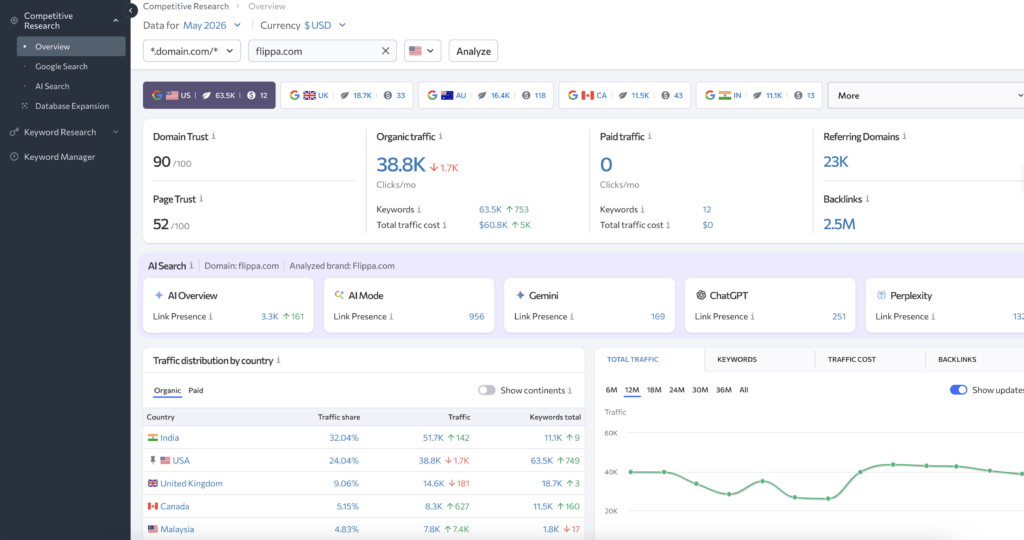Click the 38.8K organic traffic value
The image size is (1024, 540).
pos(401,165)
